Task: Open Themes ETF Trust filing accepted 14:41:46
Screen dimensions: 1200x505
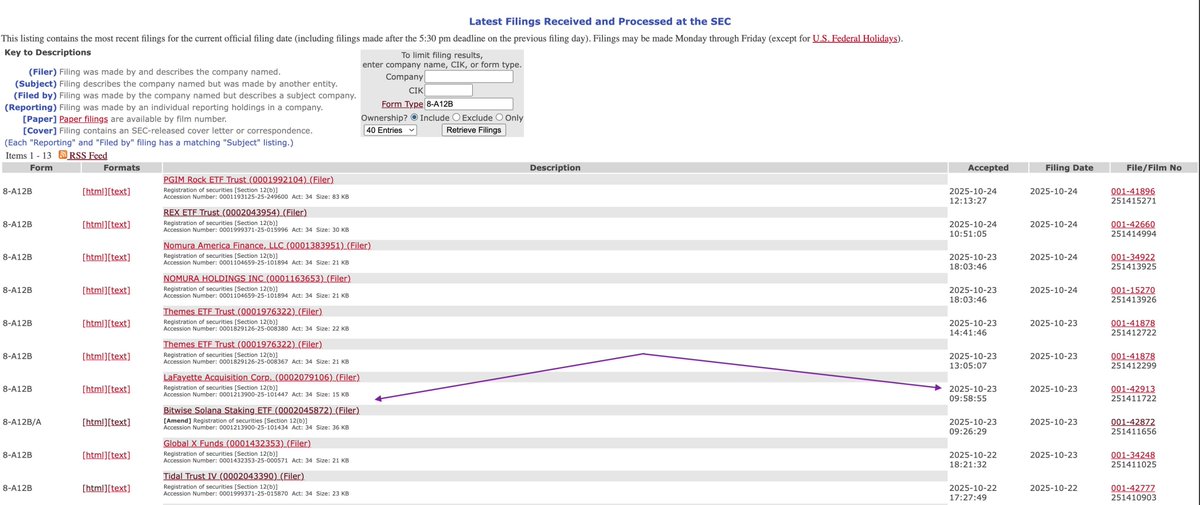Action: (243, 311)
